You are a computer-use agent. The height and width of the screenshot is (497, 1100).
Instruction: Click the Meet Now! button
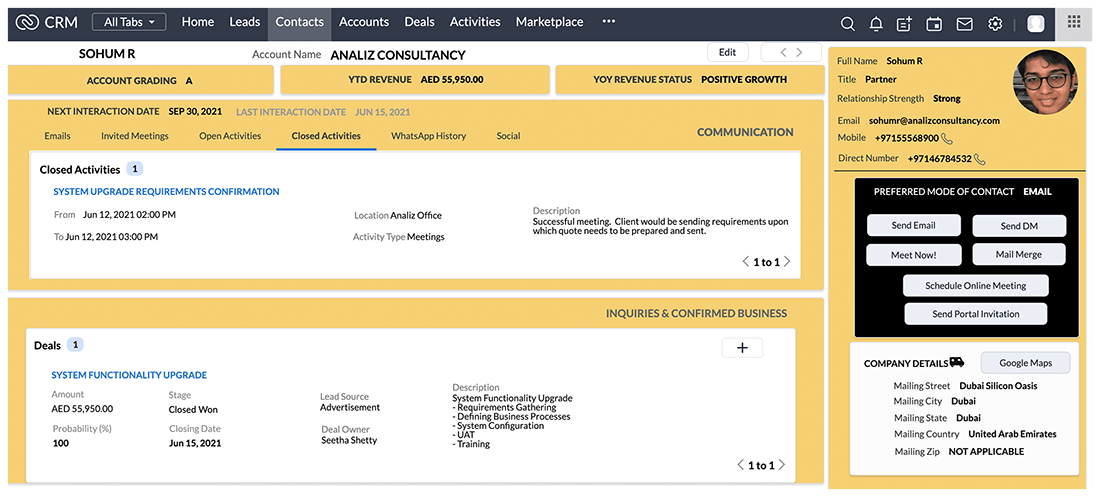913,255
